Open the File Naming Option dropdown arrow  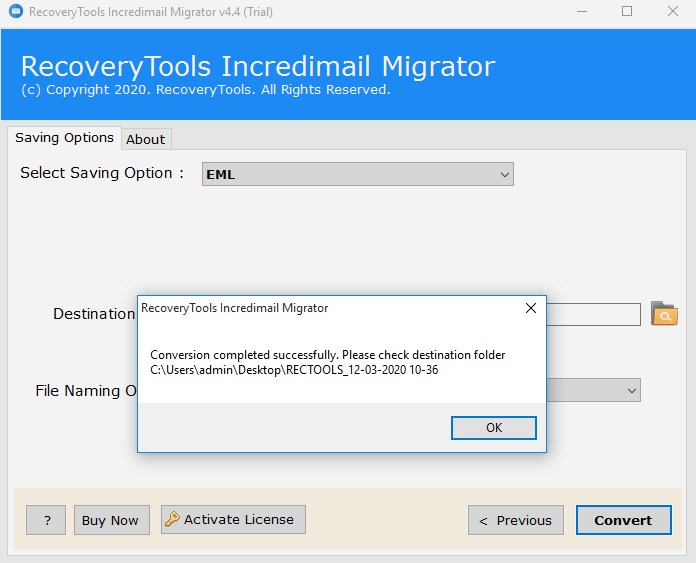click(631, 390)
